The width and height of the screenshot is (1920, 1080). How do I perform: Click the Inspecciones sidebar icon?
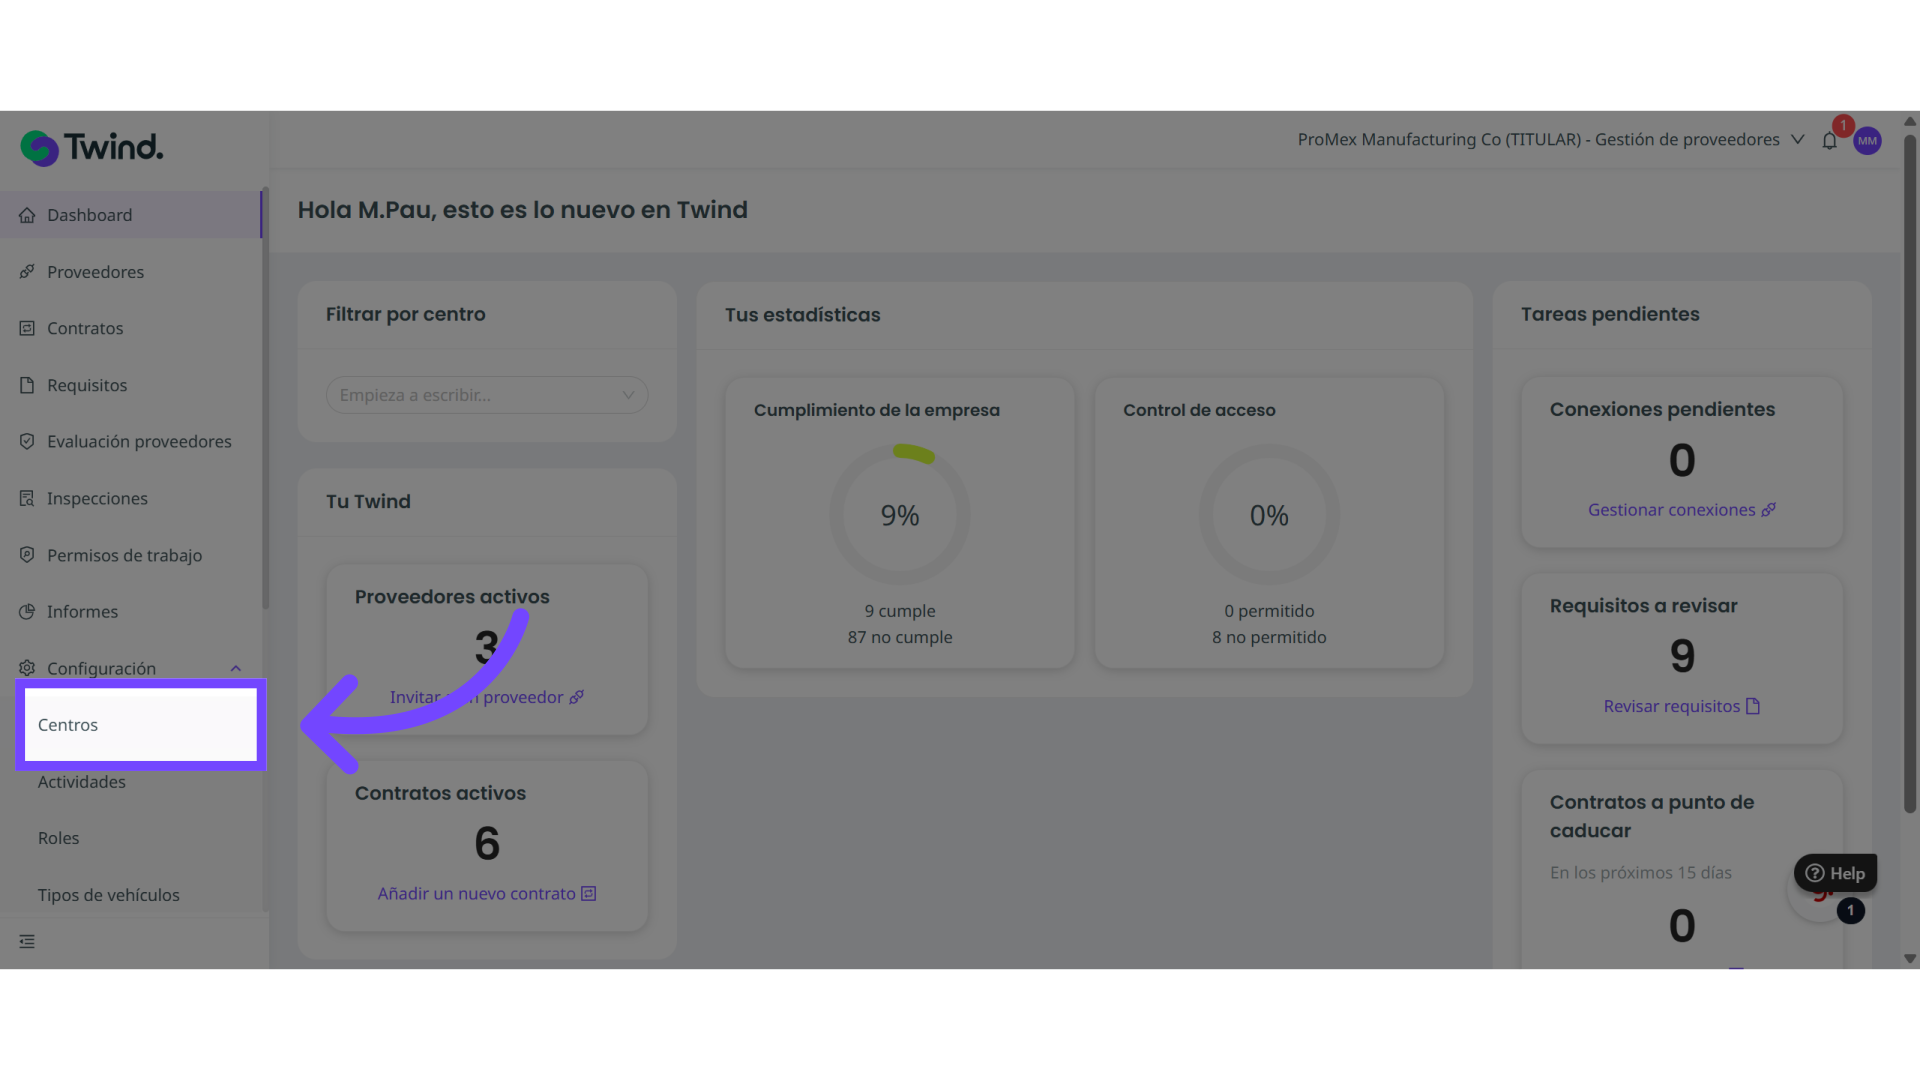27,498
